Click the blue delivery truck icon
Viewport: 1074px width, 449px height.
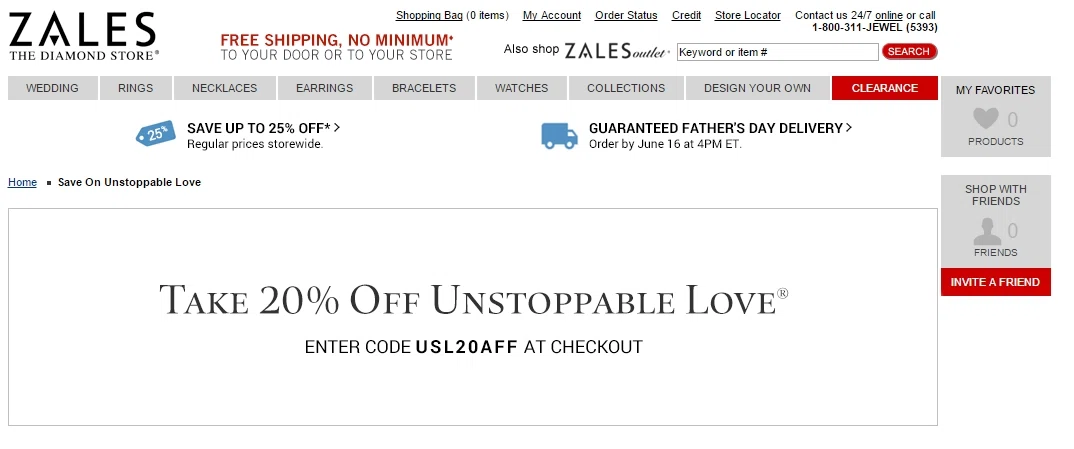coord(560,136)
